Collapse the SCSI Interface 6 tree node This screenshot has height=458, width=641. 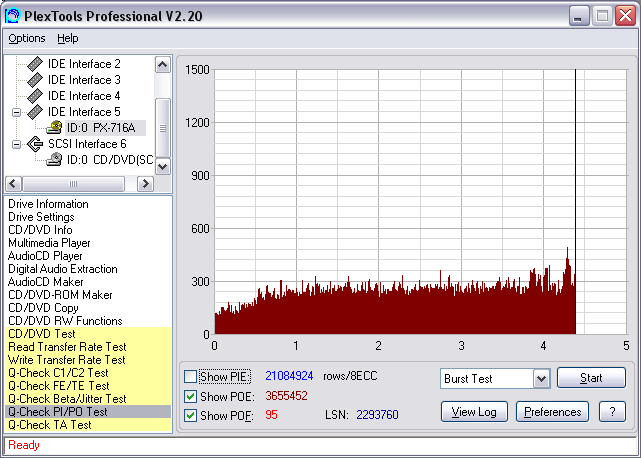tap(16, 144)
